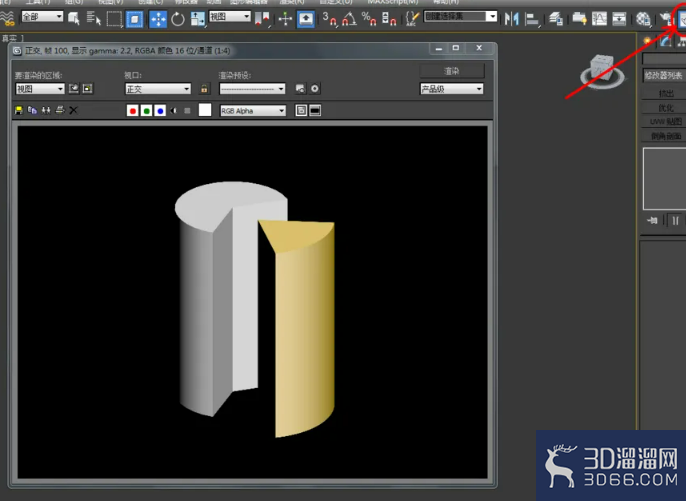
Task: Click the object name field above 修改器列表
Action: click(x=664, y=59)
